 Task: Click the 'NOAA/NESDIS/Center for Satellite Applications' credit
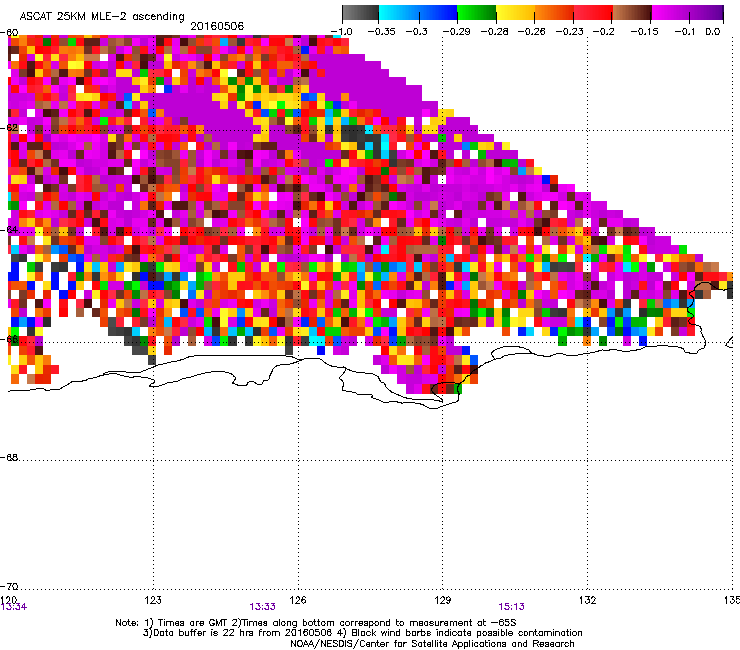(x=432, y=644)
